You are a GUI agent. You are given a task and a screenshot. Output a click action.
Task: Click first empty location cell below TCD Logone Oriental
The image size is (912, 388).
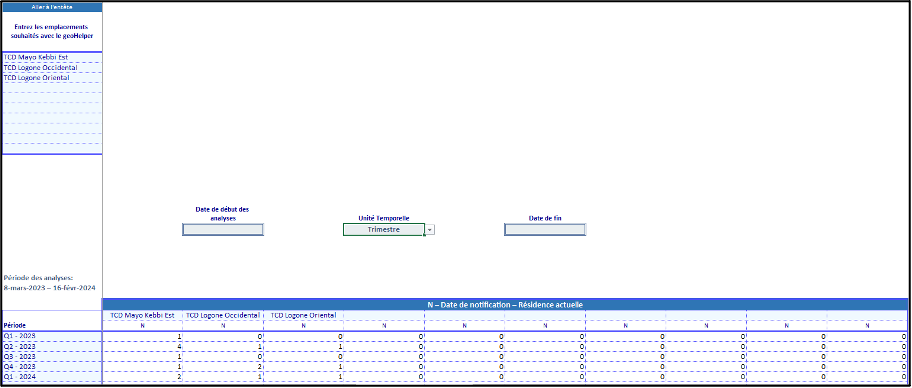52,87
